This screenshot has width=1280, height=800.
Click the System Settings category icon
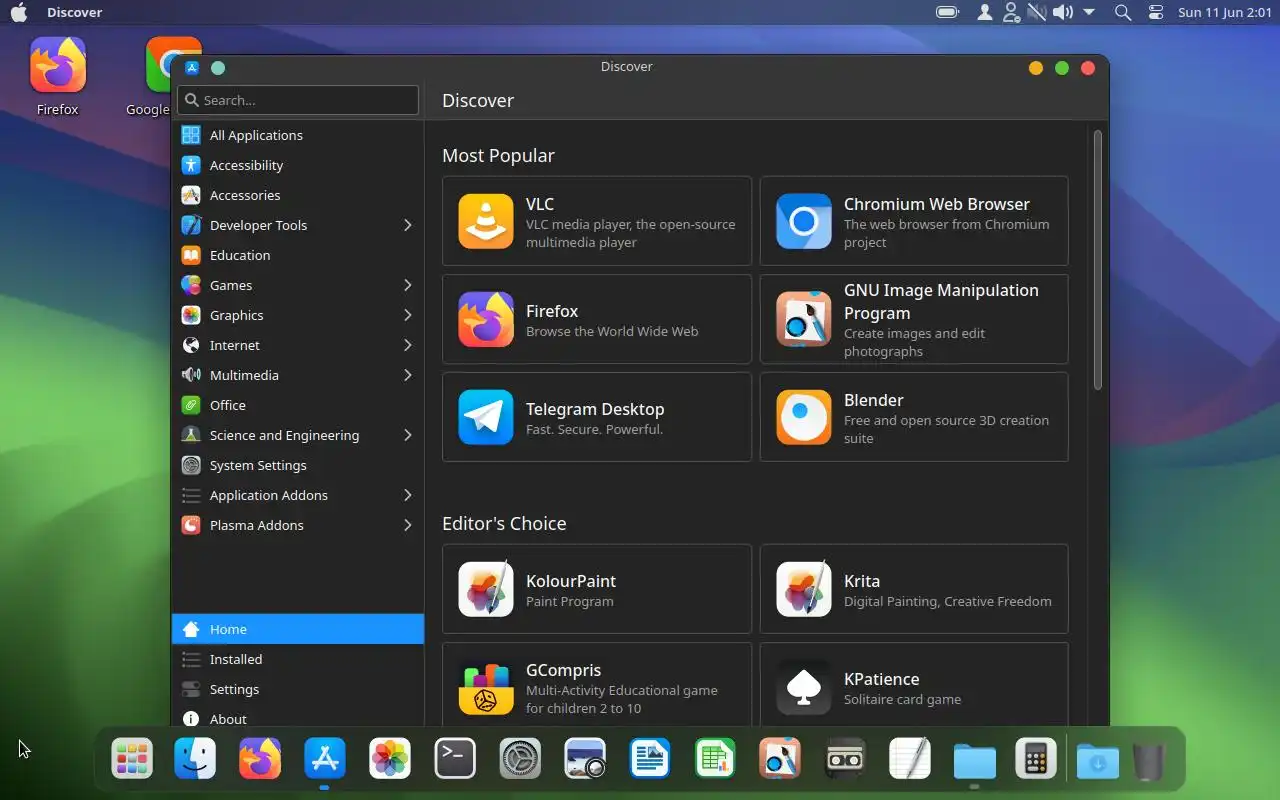(191, 465)
